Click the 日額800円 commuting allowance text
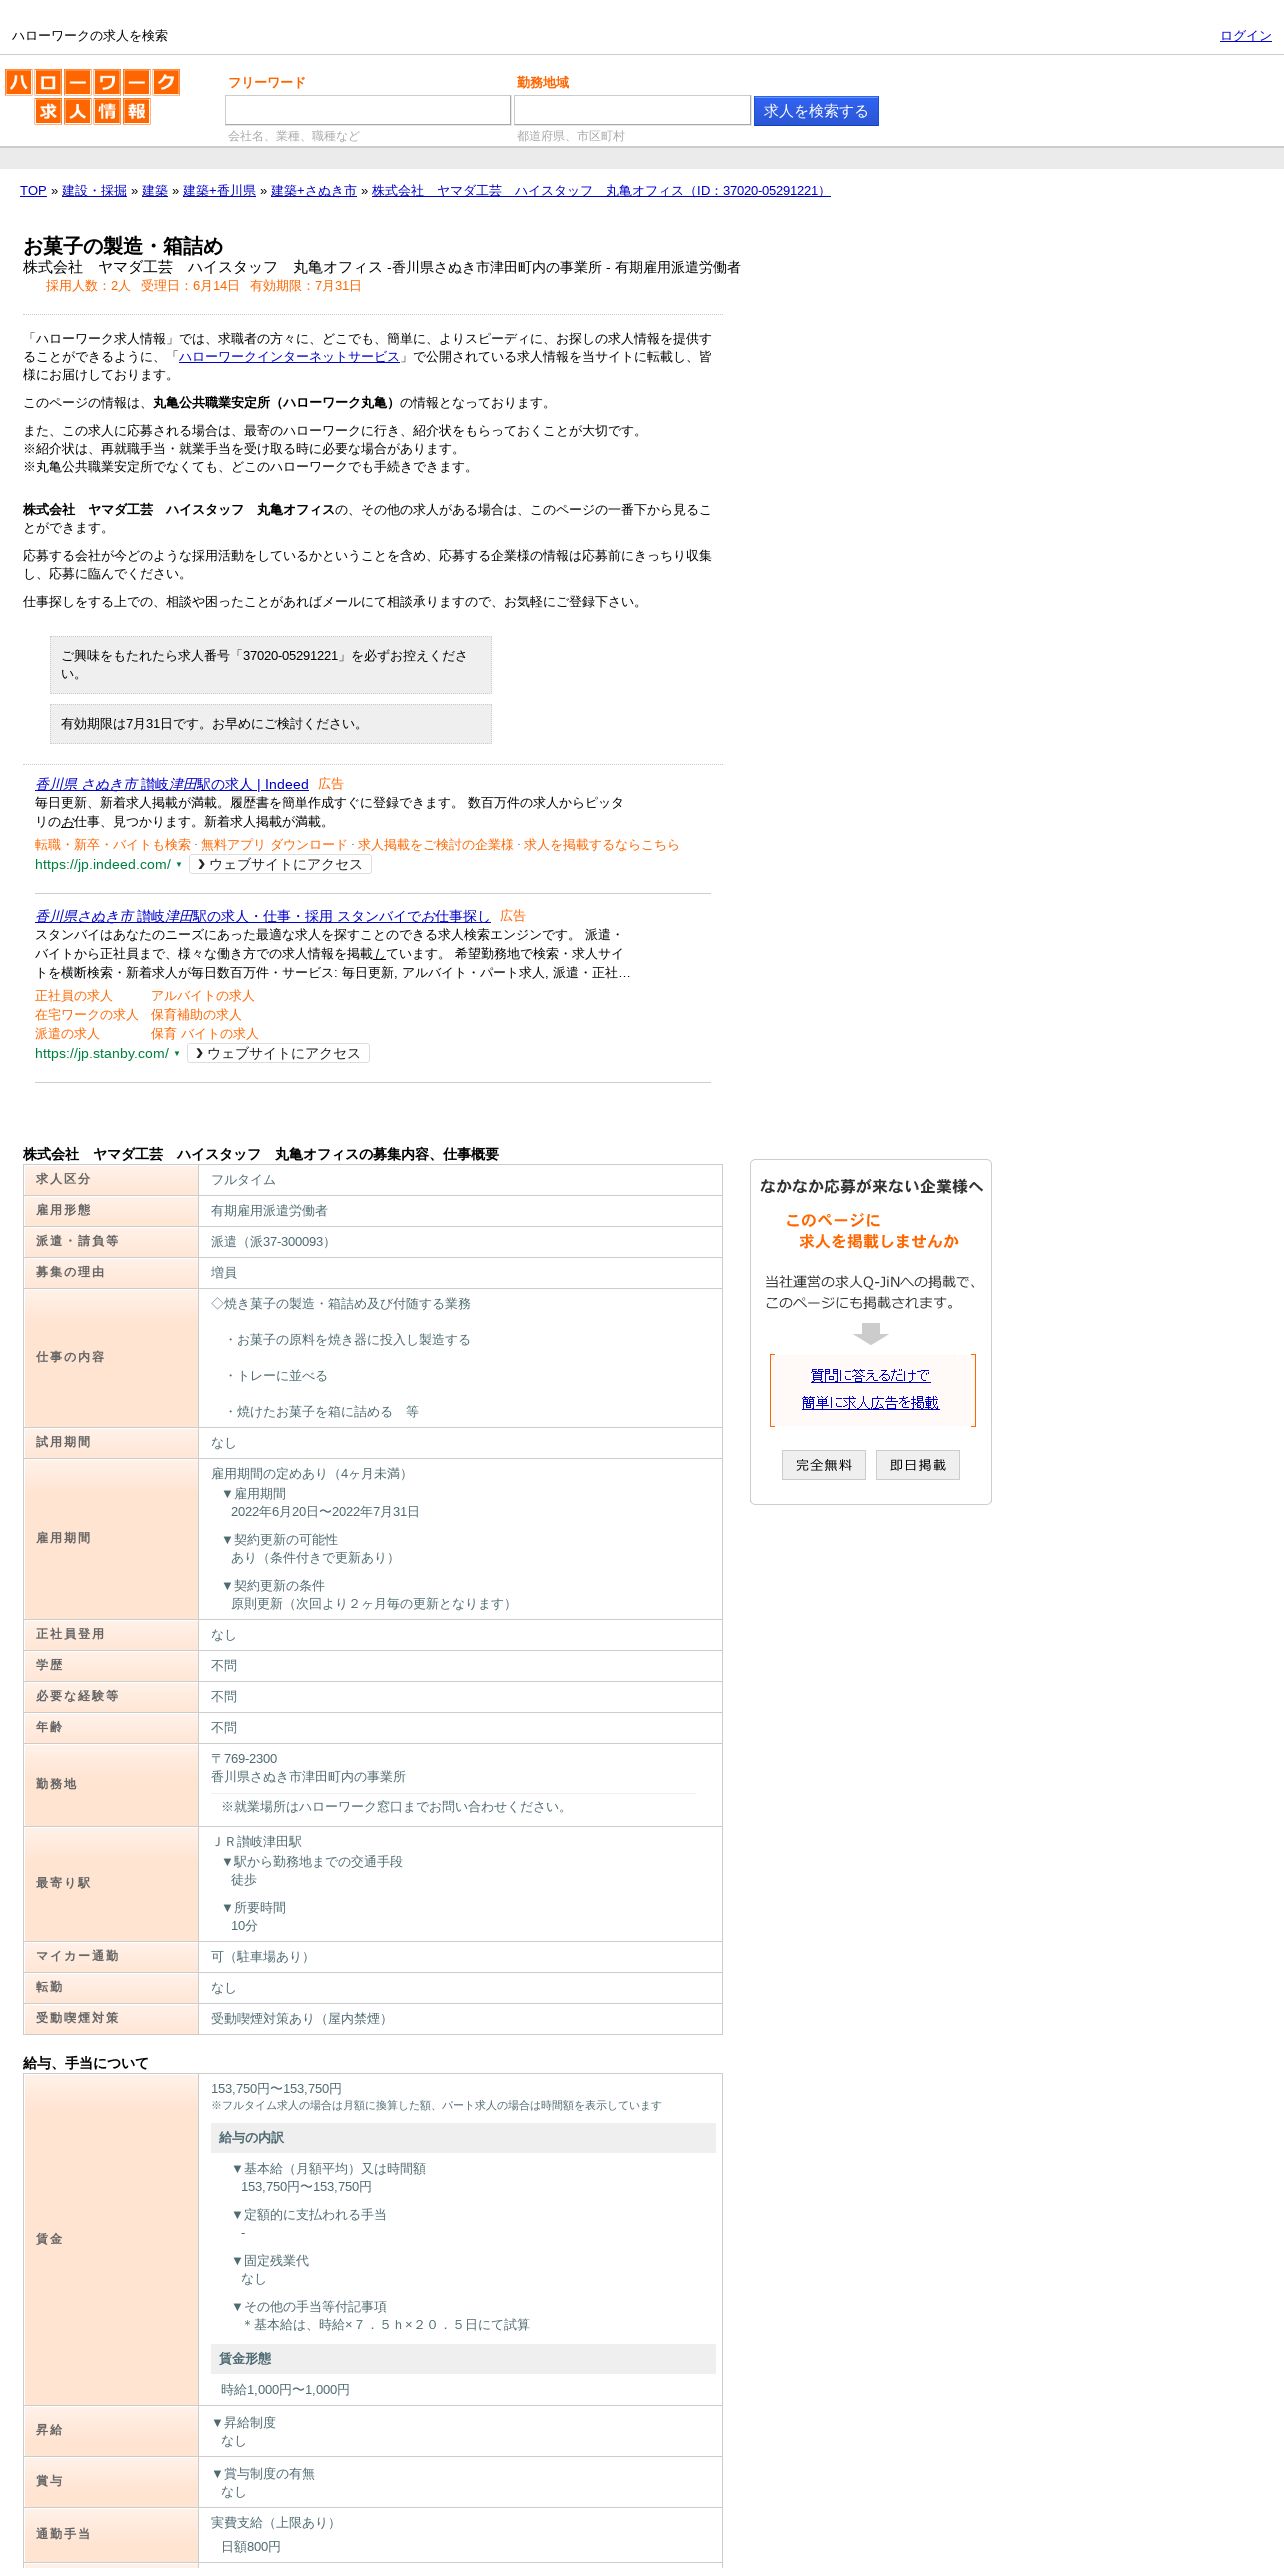The height and width of the screenshot is (2568, 1284). (x=251, y=2547)
